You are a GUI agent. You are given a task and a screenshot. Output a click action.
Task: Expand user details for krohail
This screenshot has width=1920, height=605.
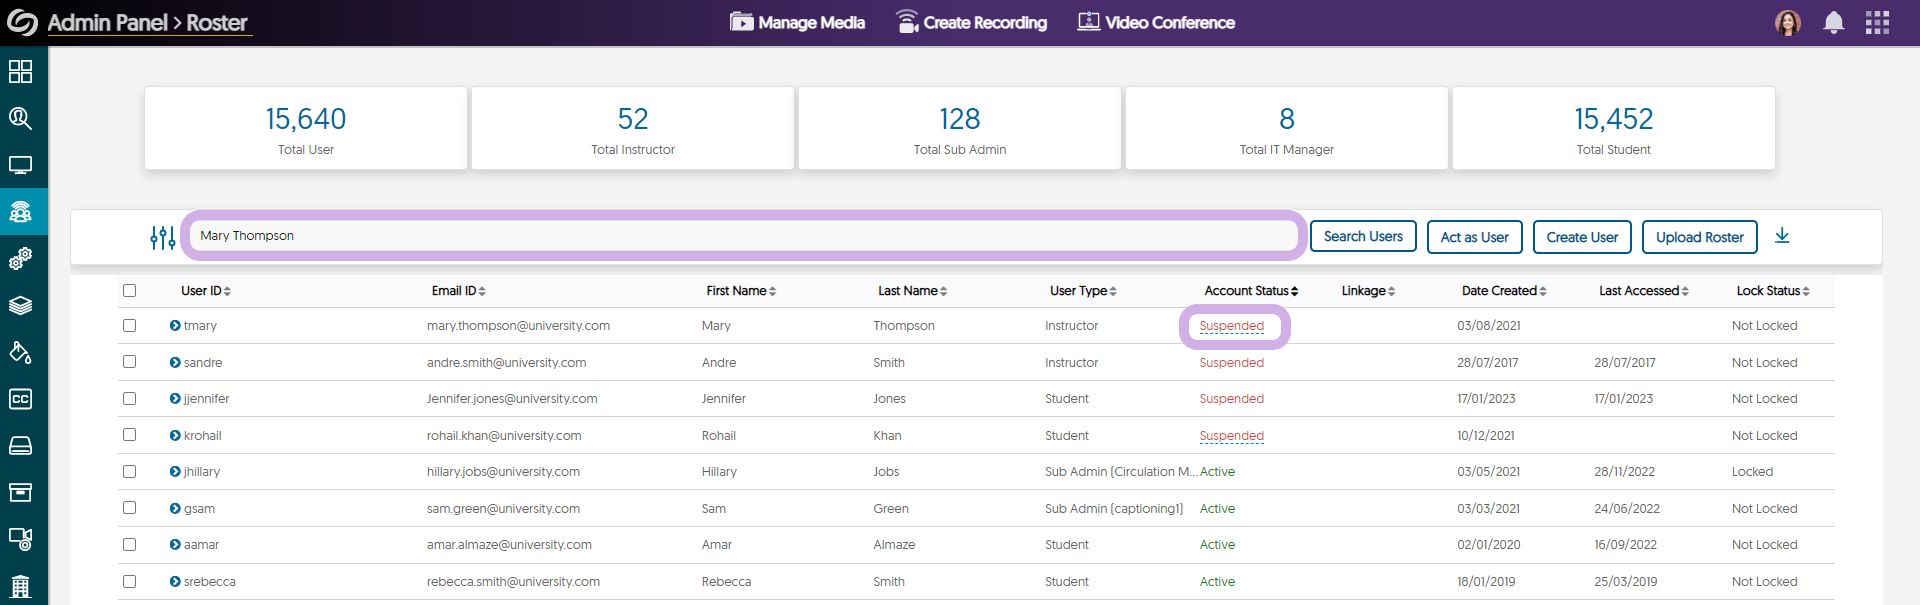pos(175,436)
